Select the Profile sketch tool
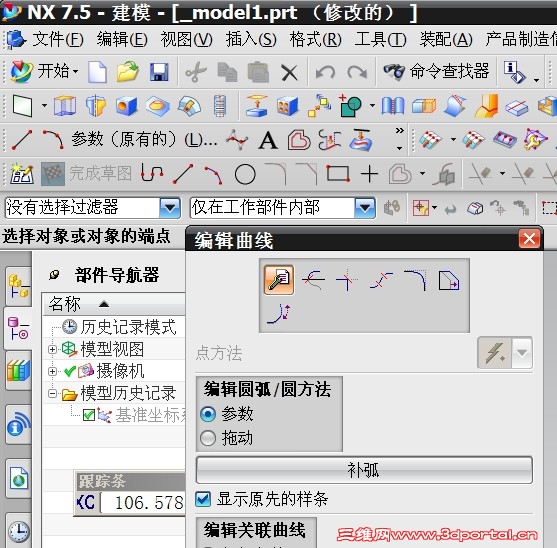The height and width of the screenshot is (548, 557). (x=152, y=173)
